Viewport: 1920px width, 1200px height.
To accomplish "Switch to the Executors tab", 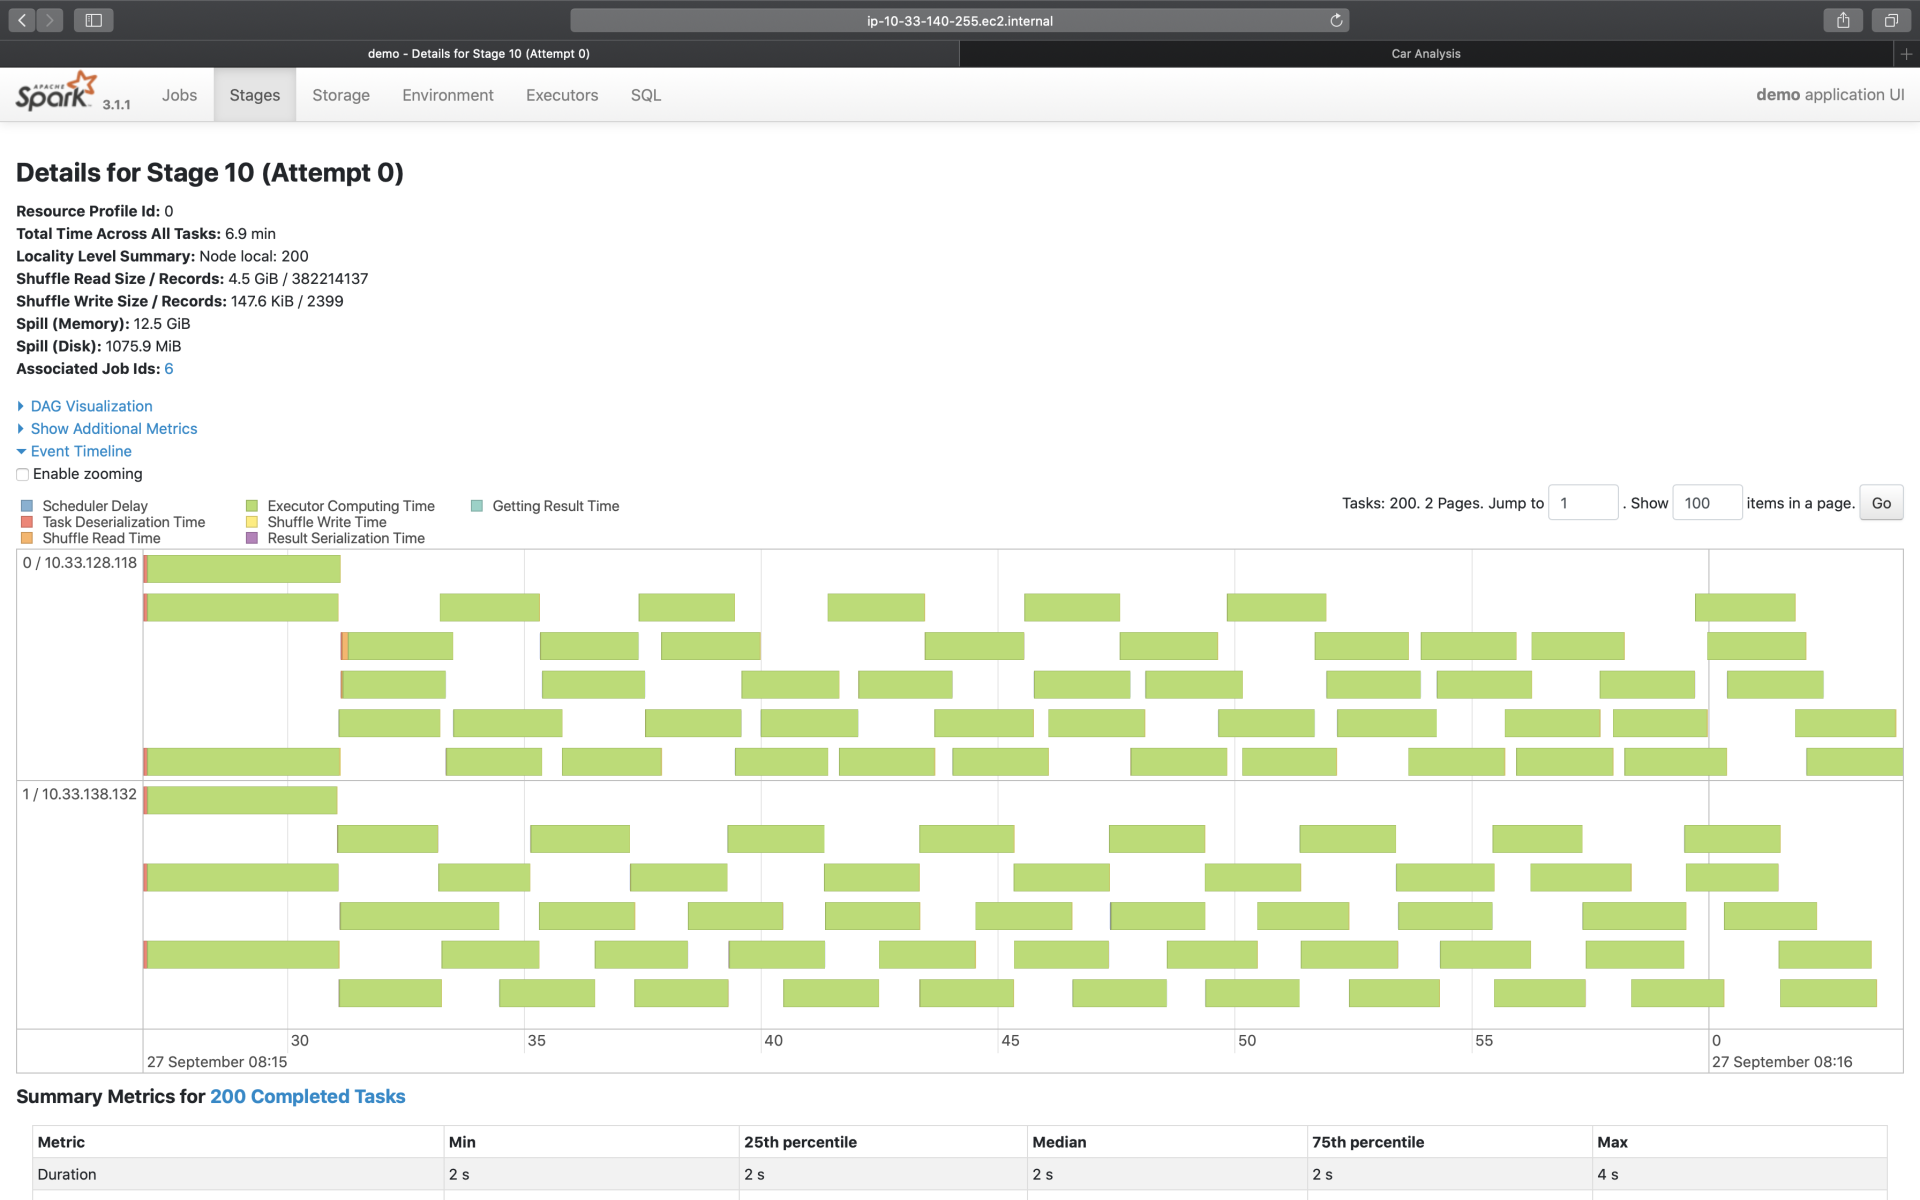I will point(561,95).
